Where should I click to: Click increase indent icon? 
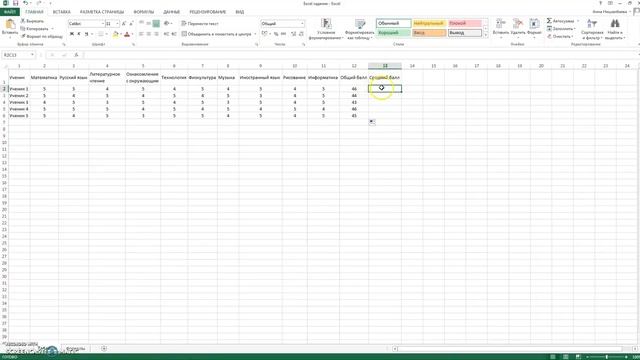[173, 34]
